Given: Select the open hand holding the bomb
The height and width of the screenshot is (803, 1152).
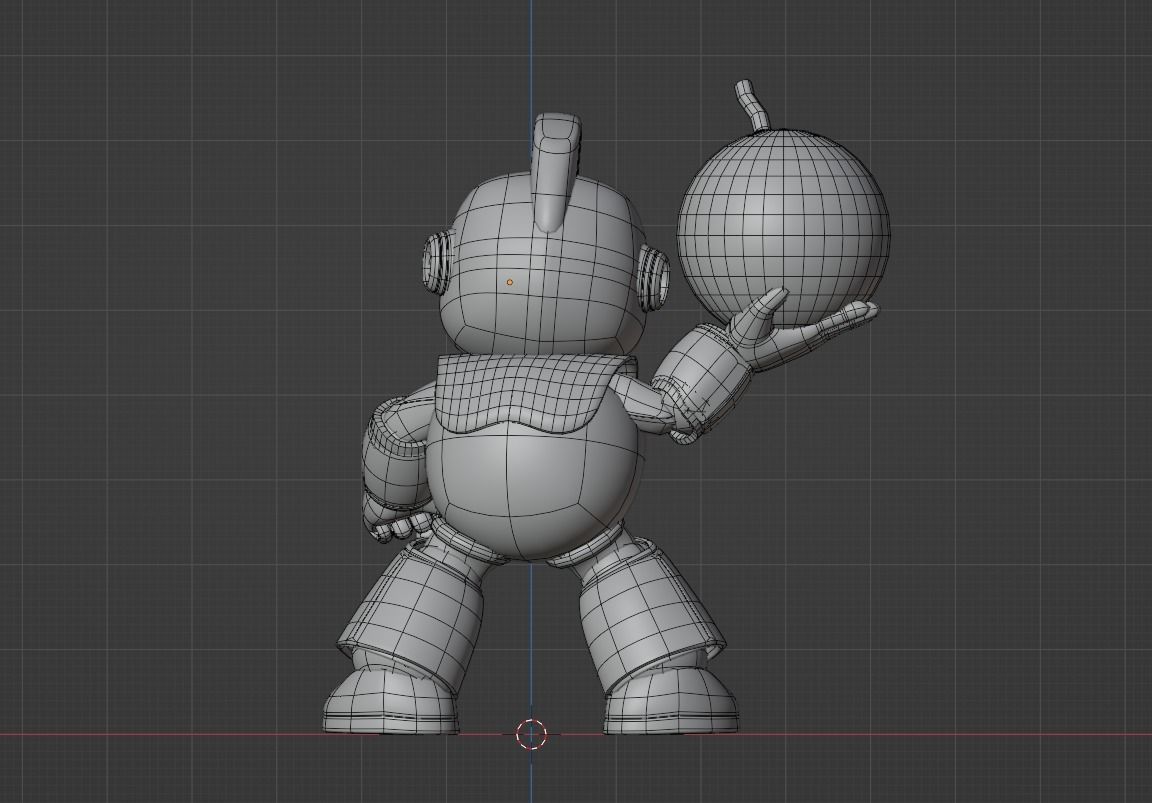Looking at the screenshot, I should click(801, 328).
